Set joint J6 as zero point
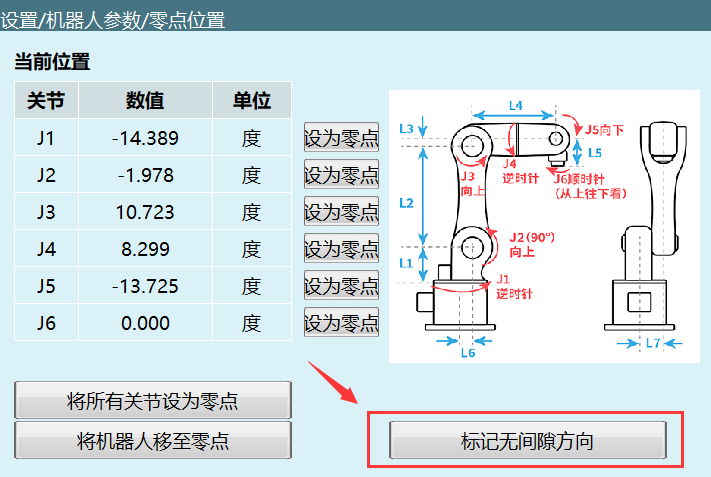Viewport: 711px width, 477px height. 341,323
